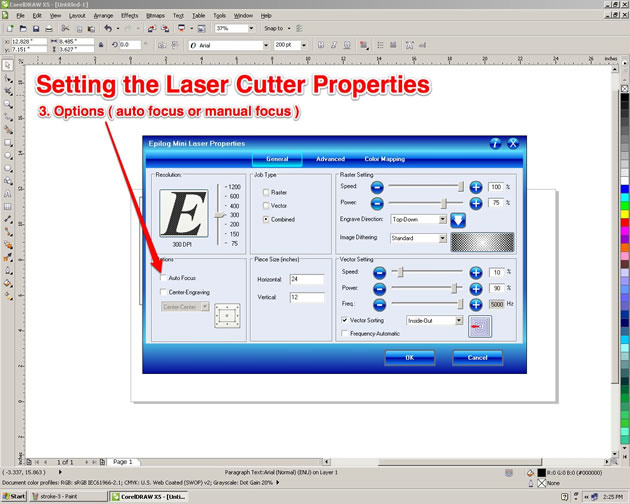Click the Vertical piece size field

pyautogui.click(x=307, y=297)
